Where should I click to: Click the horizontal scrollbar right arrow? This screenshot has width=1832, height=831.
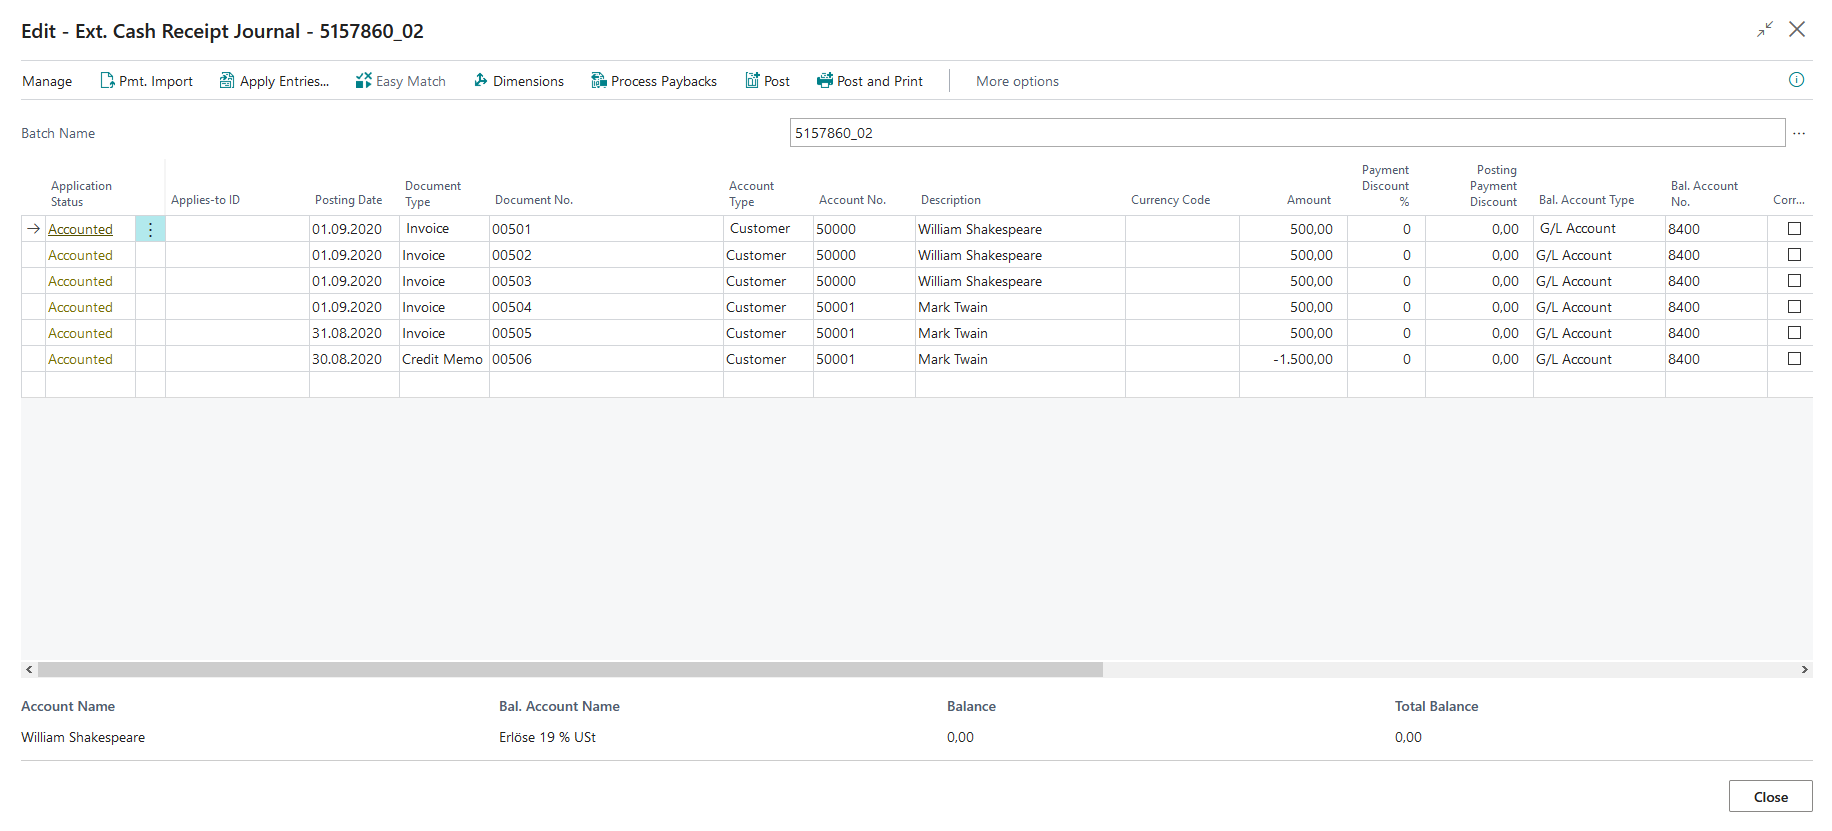(x=1804, y=670)
